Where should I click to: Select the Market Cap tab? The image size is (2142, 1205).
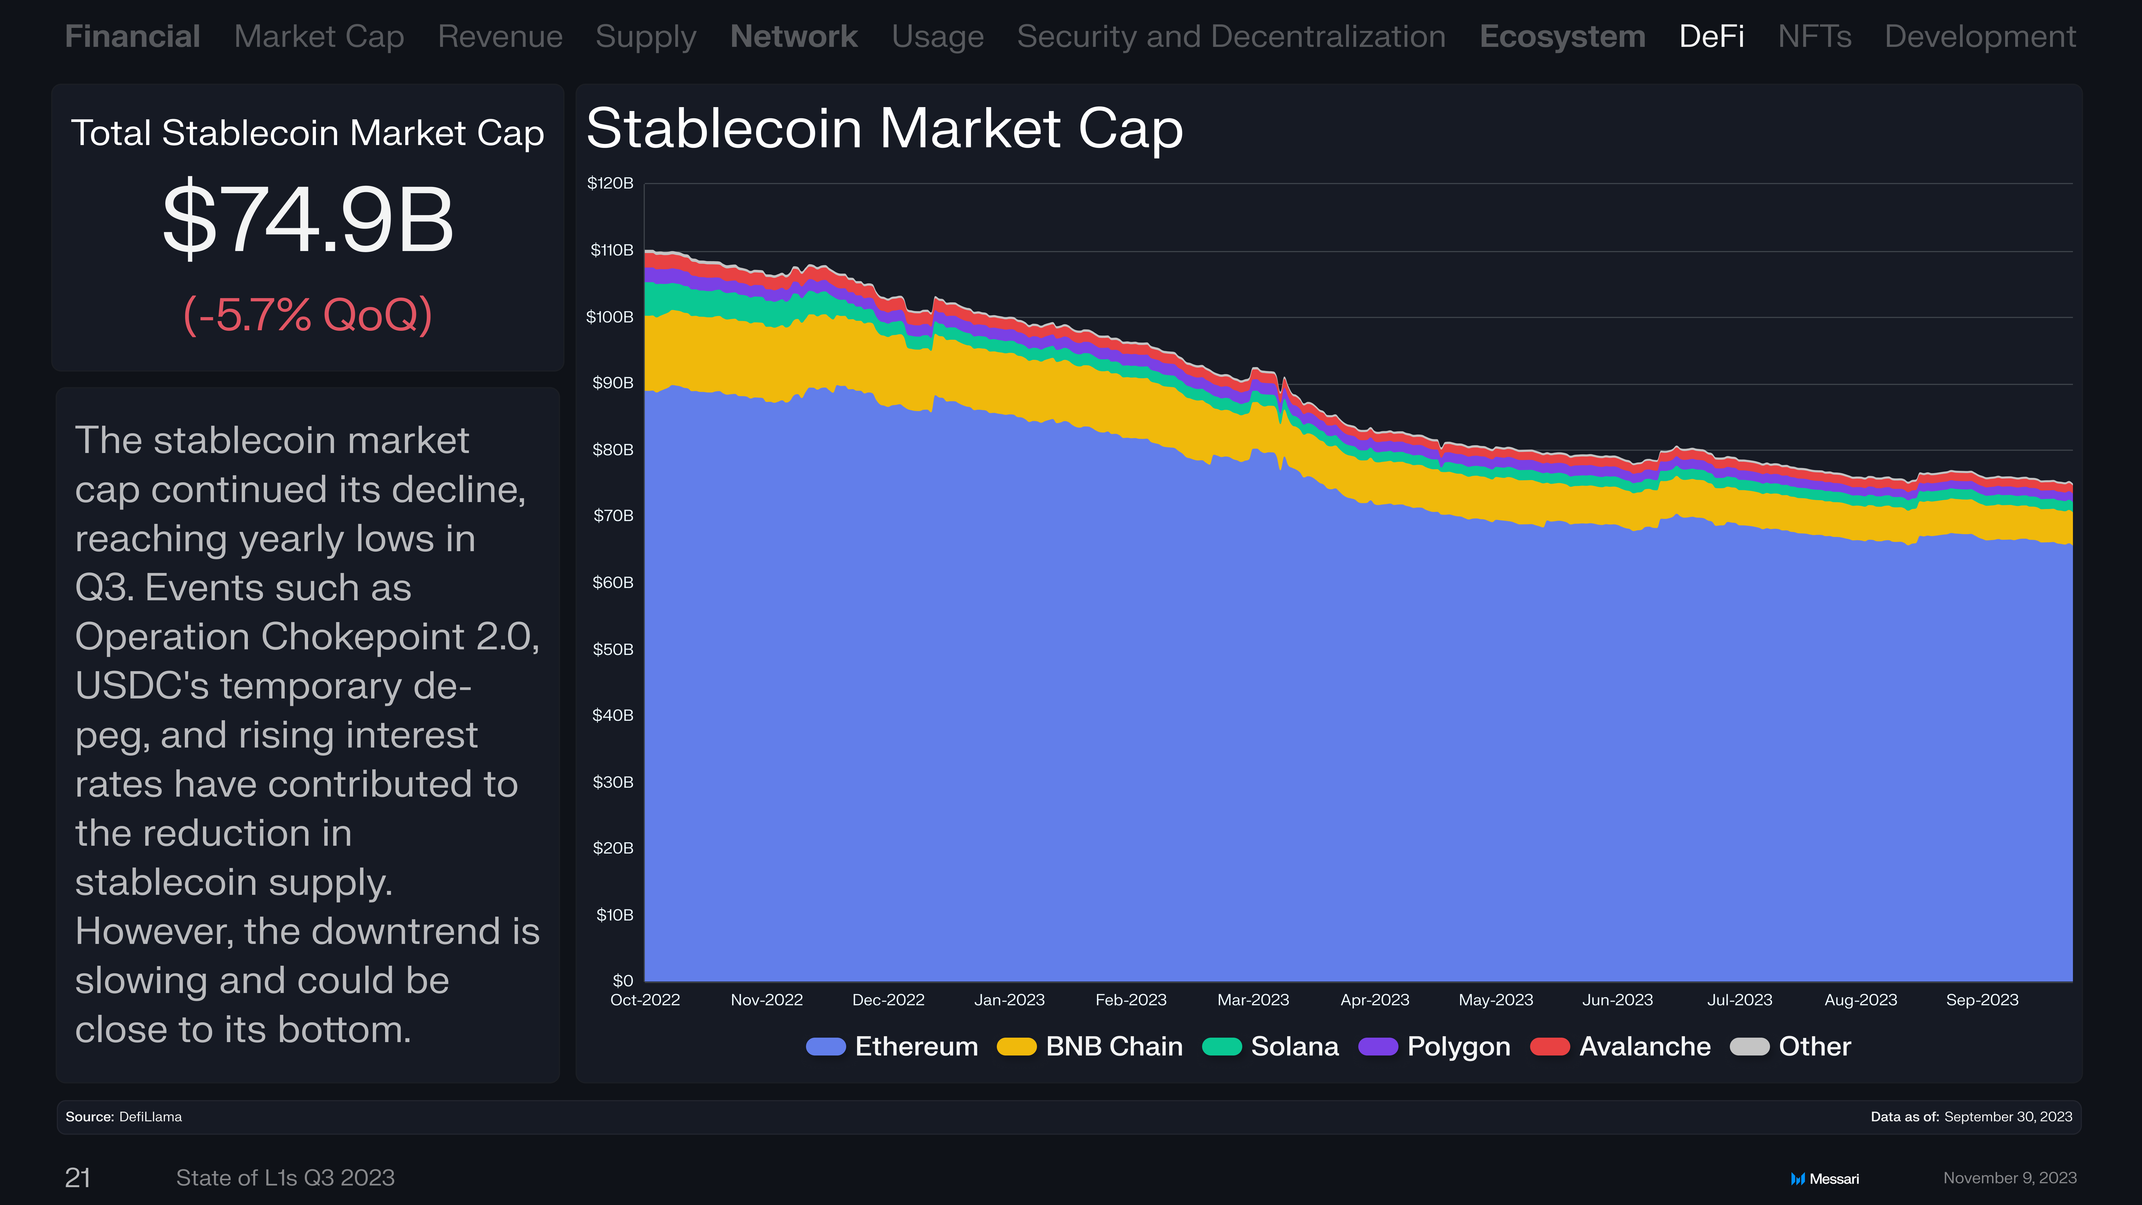pyautogui.click(x=319, y=38)
